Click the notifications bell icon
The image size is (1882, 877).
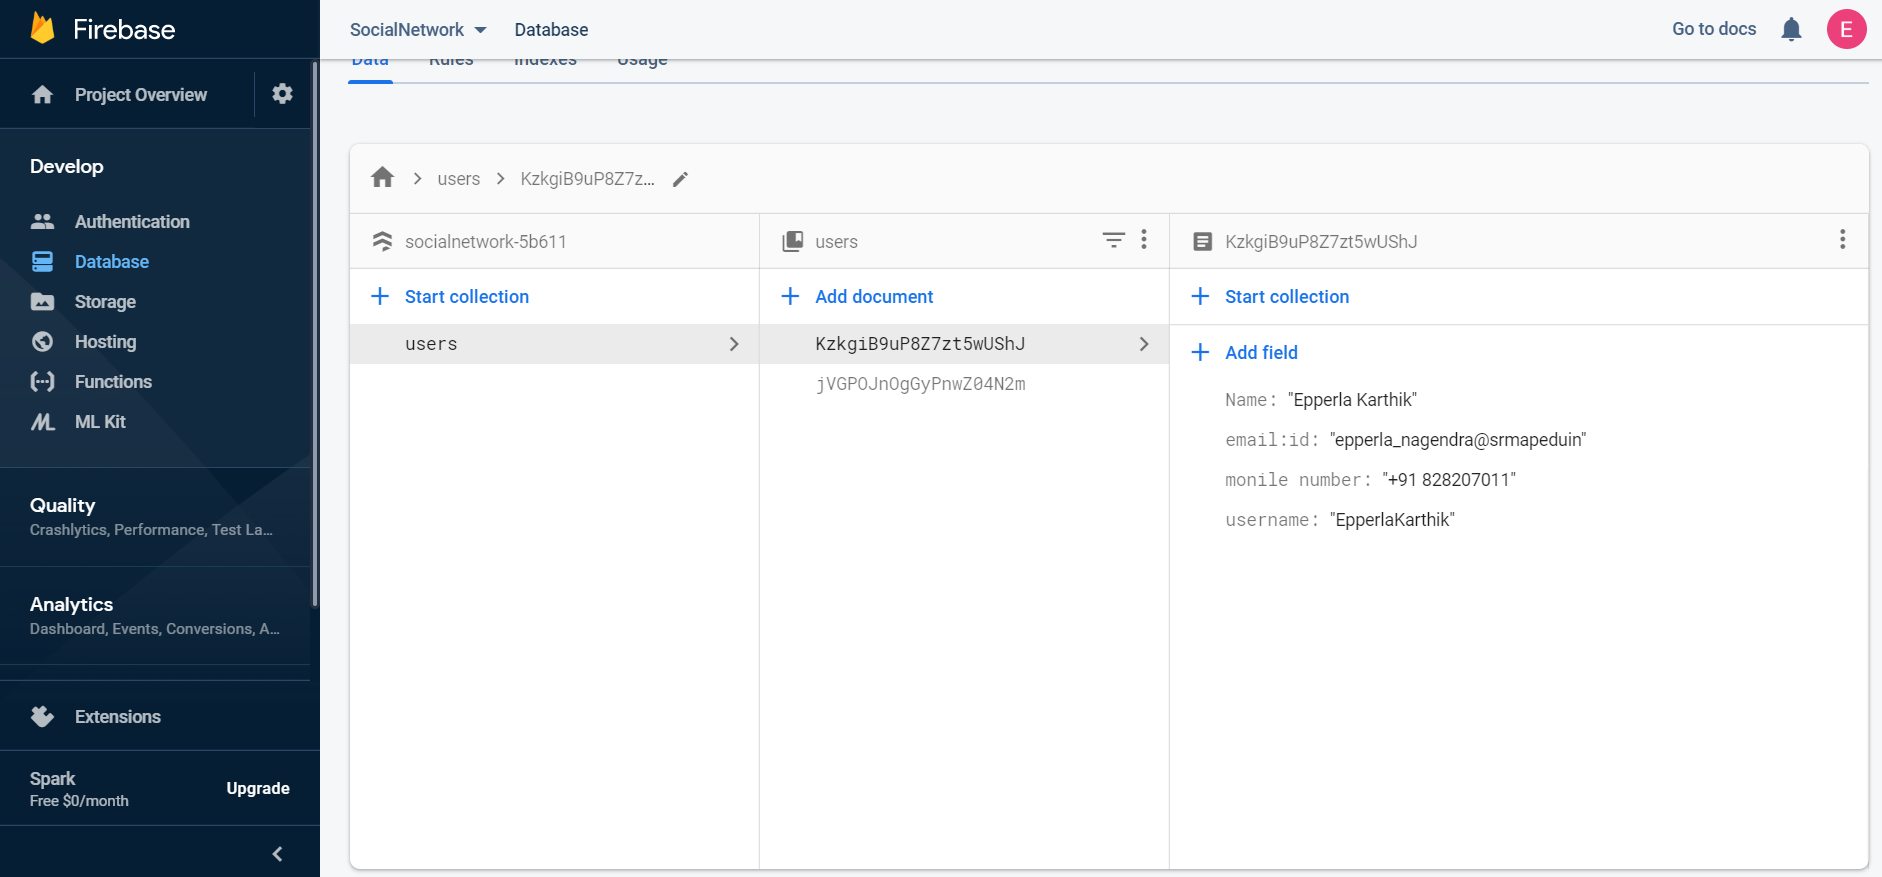coord(1791,30)
